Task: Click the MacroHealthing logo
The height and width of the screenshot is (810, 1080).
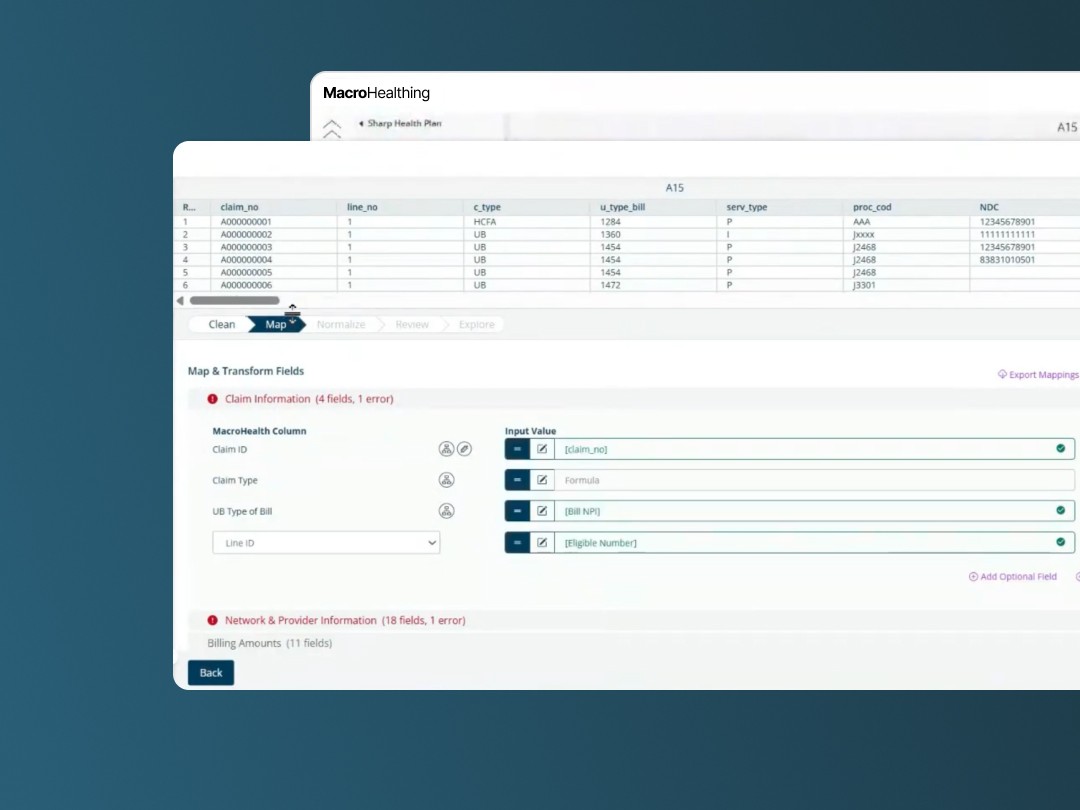Action: pyautogui.click(x=376, y=93)
